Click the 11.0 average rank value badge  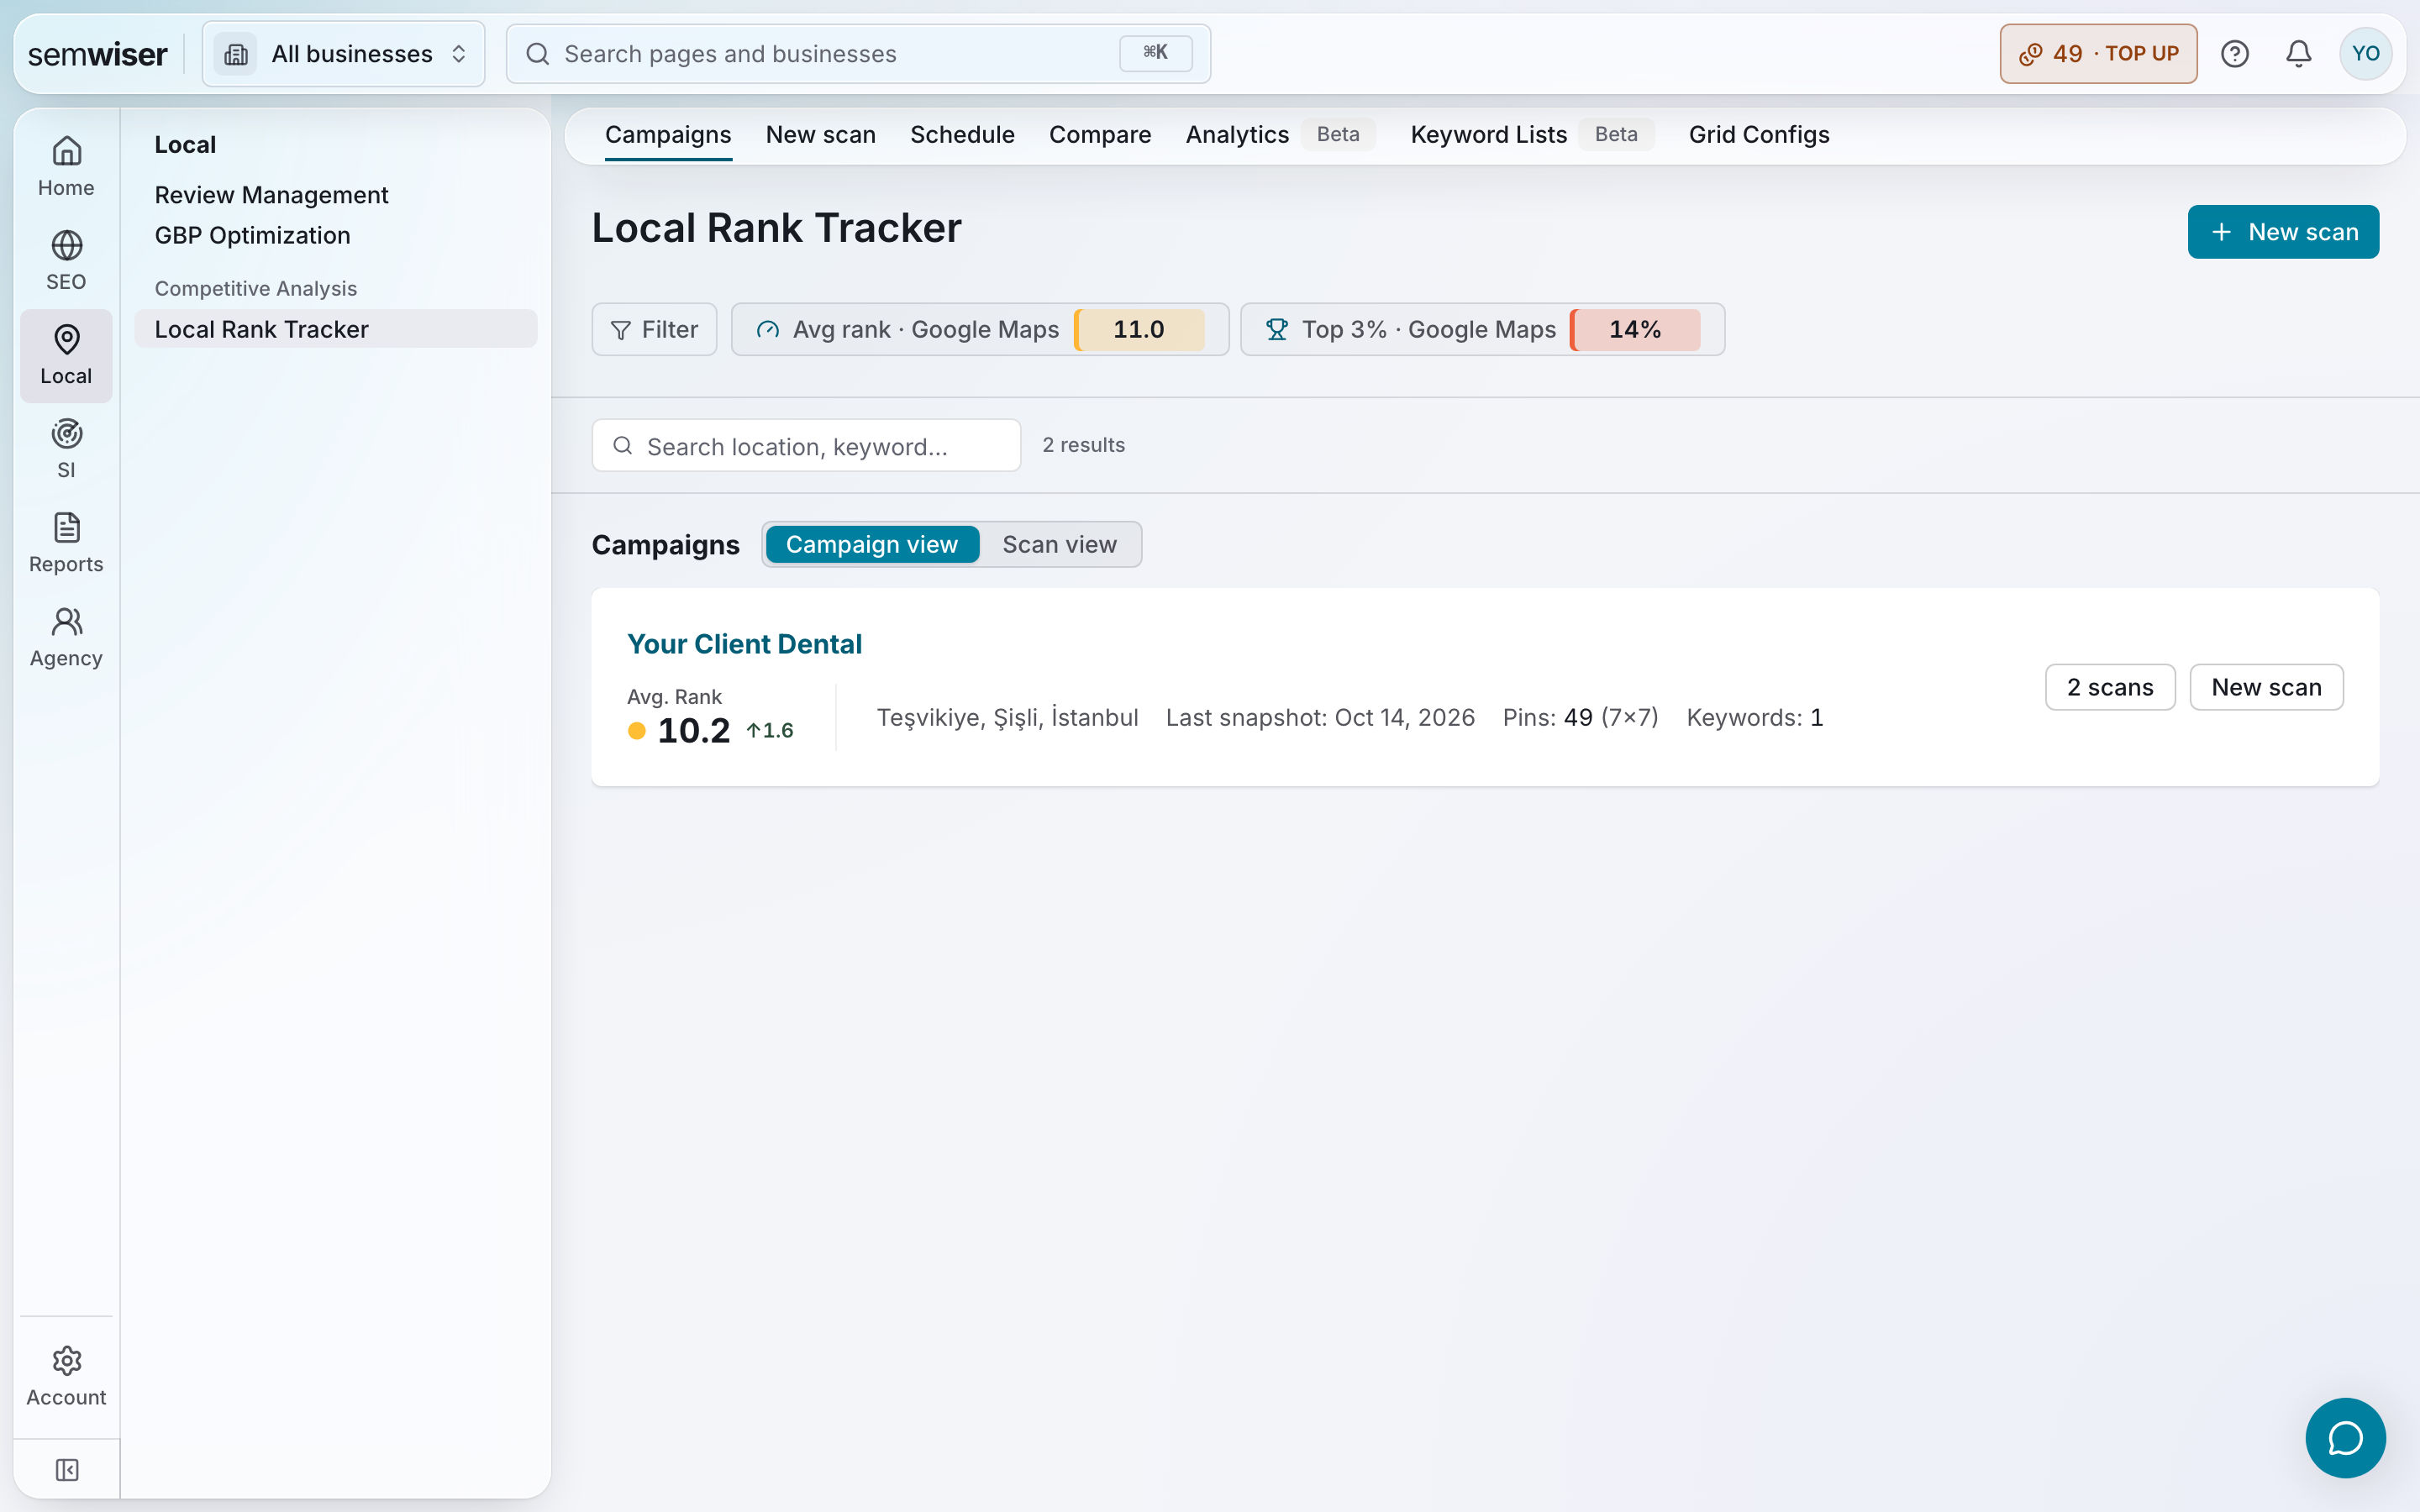pyautogui.click(x=1139, y=329)
